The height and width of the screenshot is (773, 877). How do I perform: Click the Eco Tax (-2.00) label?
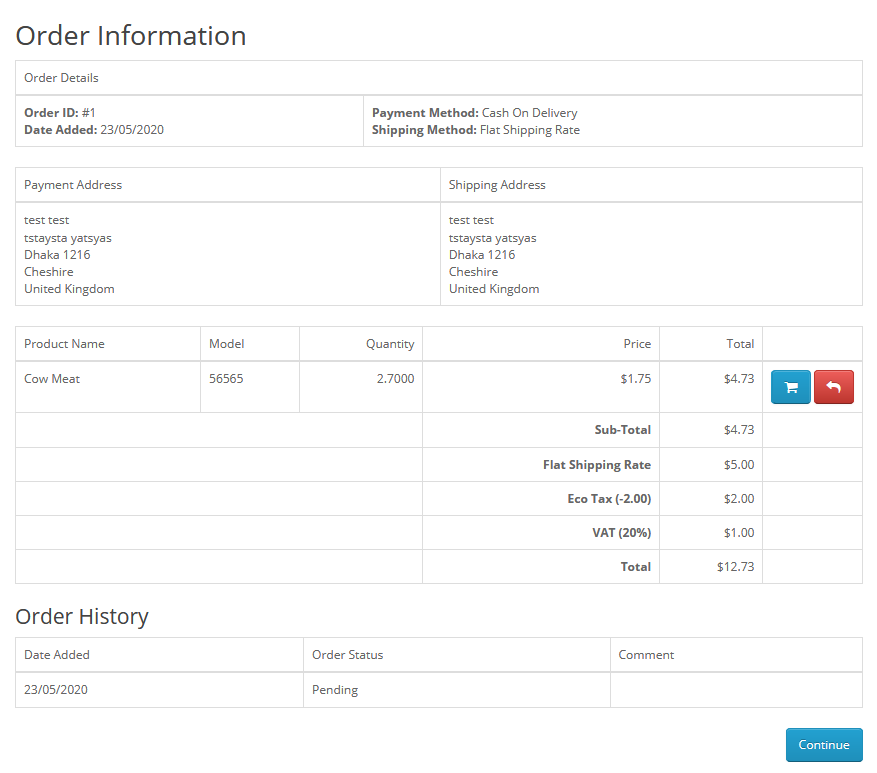(x=608, y=499)
